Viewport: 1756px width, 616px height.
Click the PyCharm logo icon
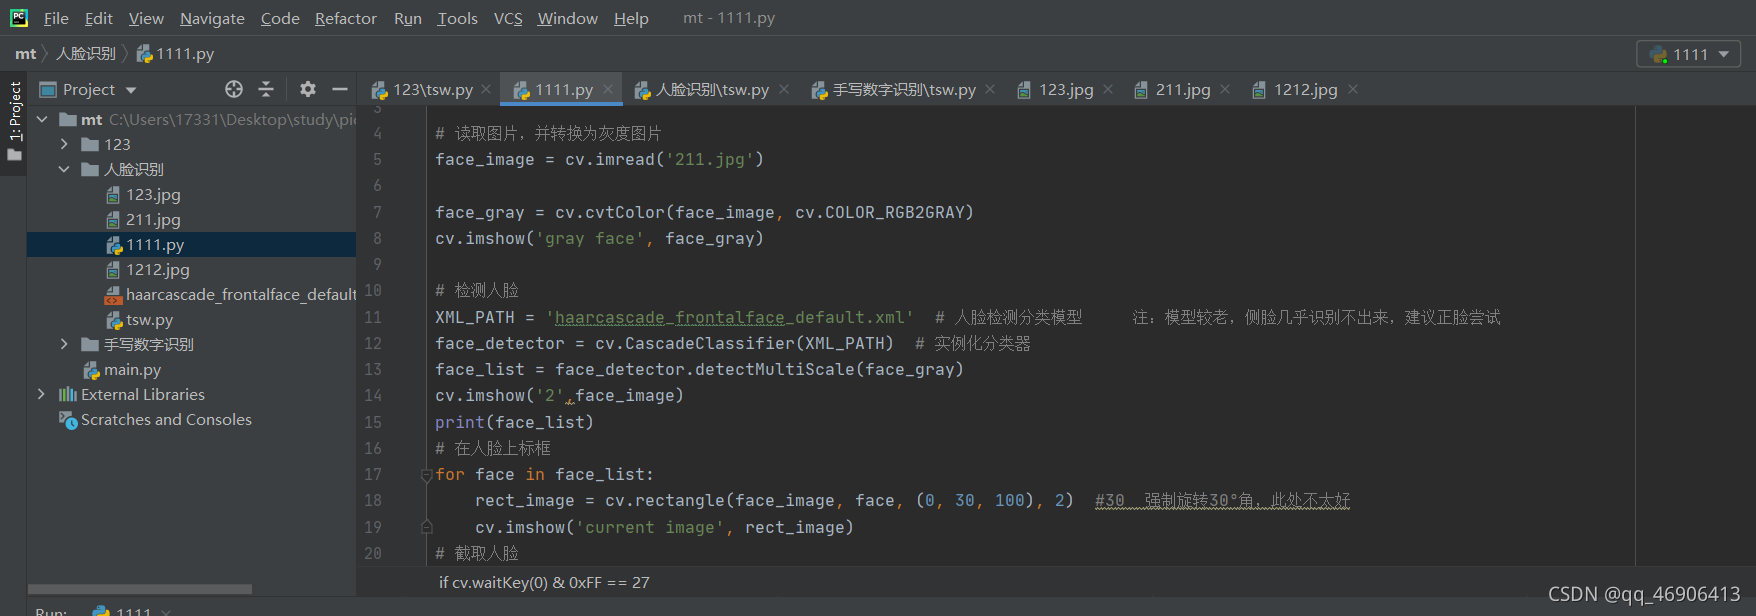pyautogui.click(x=18, y=18)
